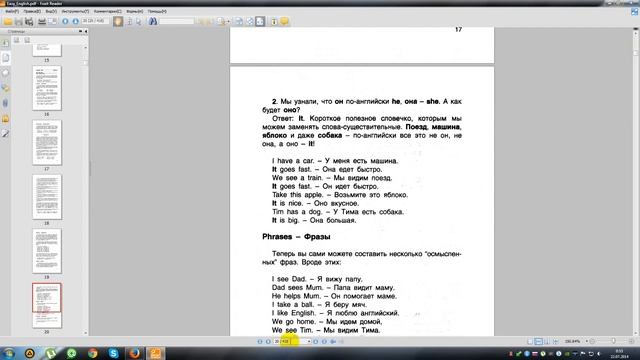Toggle continuous page view mode

tap(538, 341)
